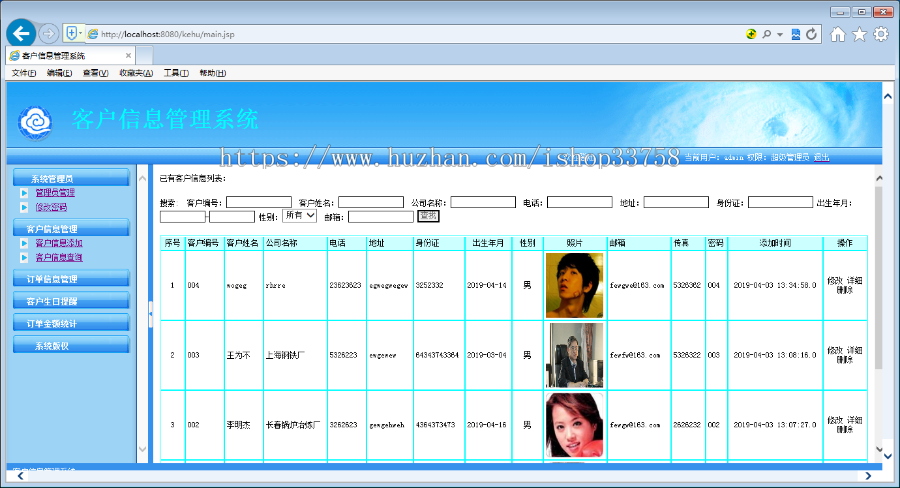The image size is (900, 488).
Task: Click the arrow icon beside 客户信息查询
Action: point(24,257)
